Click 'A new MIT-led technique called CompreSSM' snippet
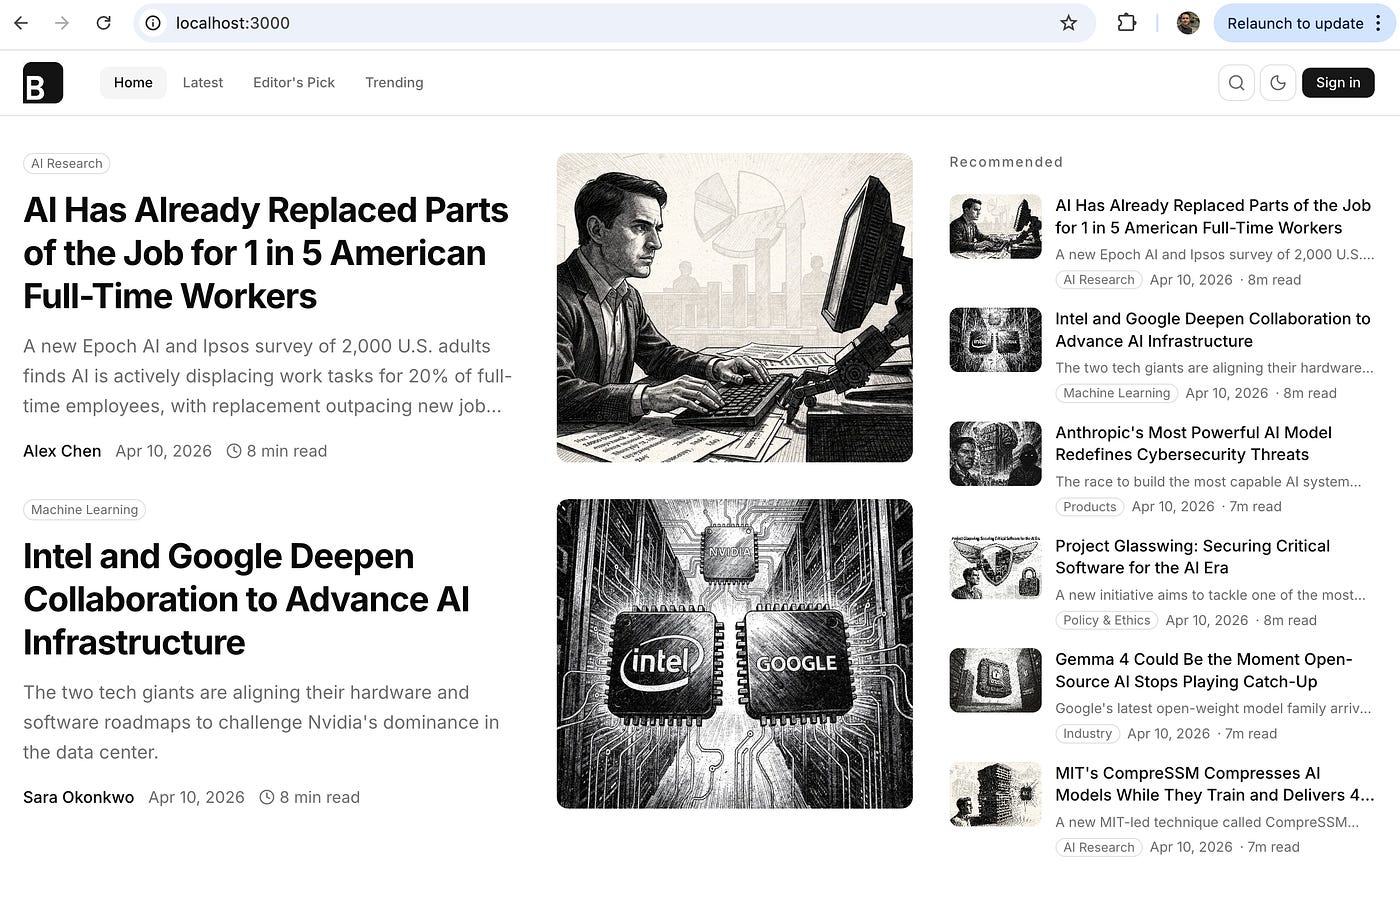Image resolution: width=1400 pixels, height=904 pixels. 1207,822
